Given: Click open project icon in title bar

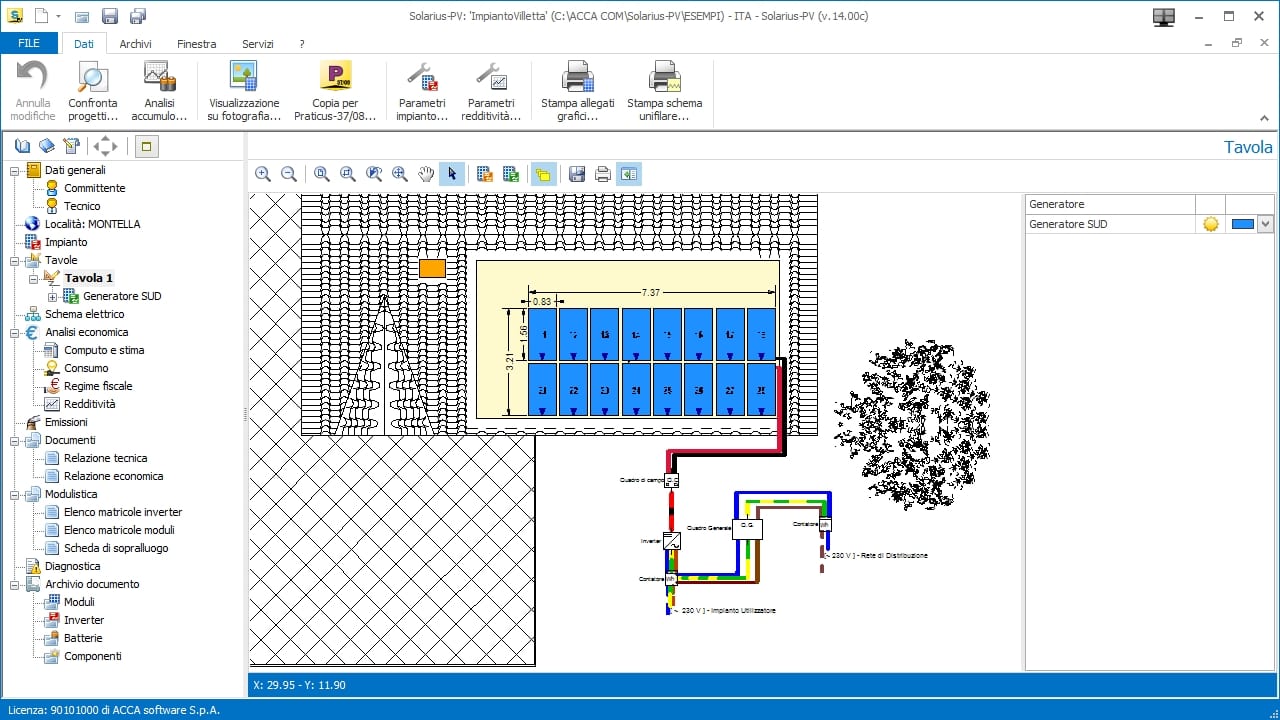Looking at the screenshot, I should point(82,16).
